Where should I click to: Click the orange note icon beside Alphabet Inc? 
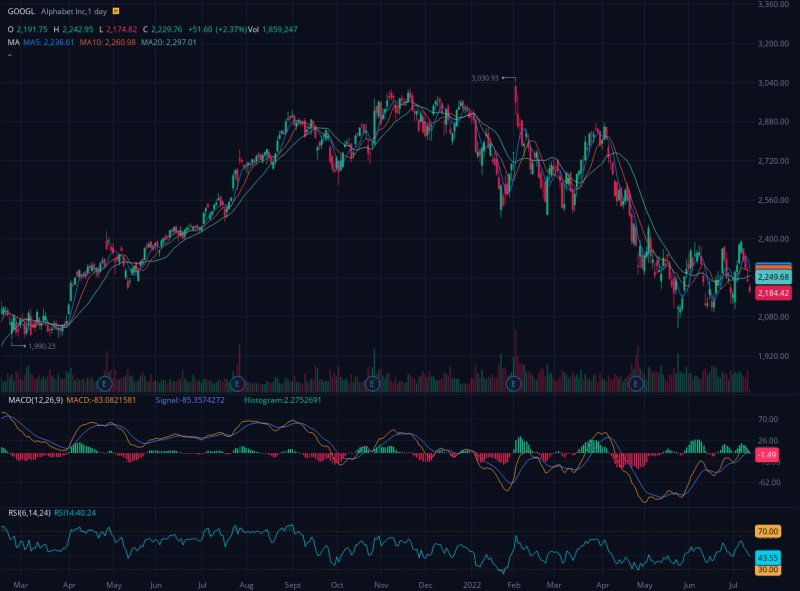(116, 11)
